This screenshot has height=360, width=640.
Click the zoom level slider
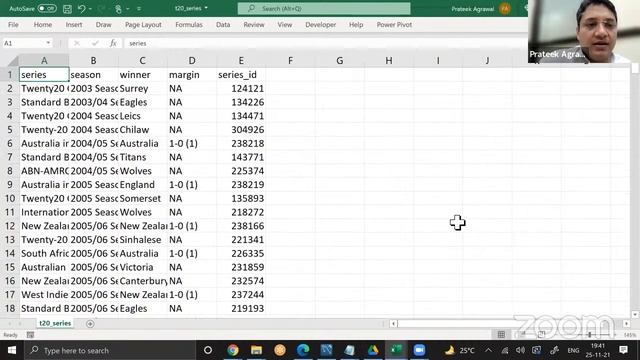[x=590, y=335]
